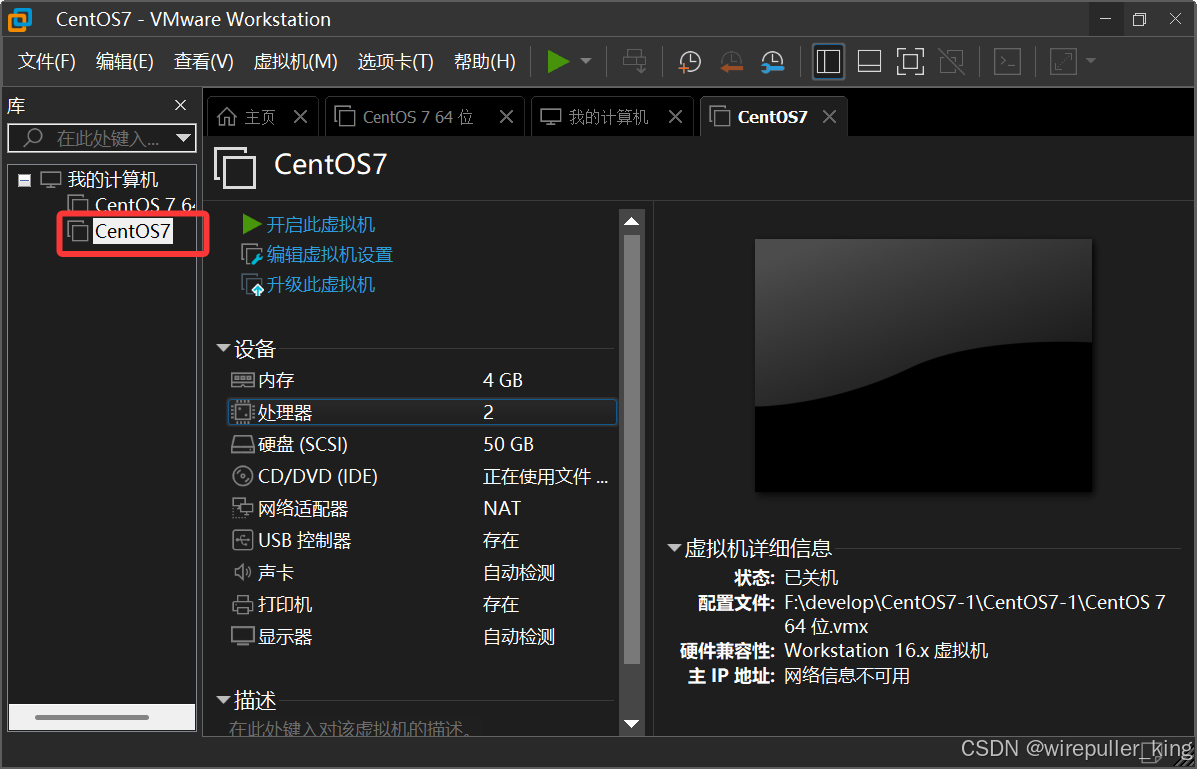The image size is (1197, 769).
Task: Click the 4 GB memory value
Action: (x=502, y=380)
